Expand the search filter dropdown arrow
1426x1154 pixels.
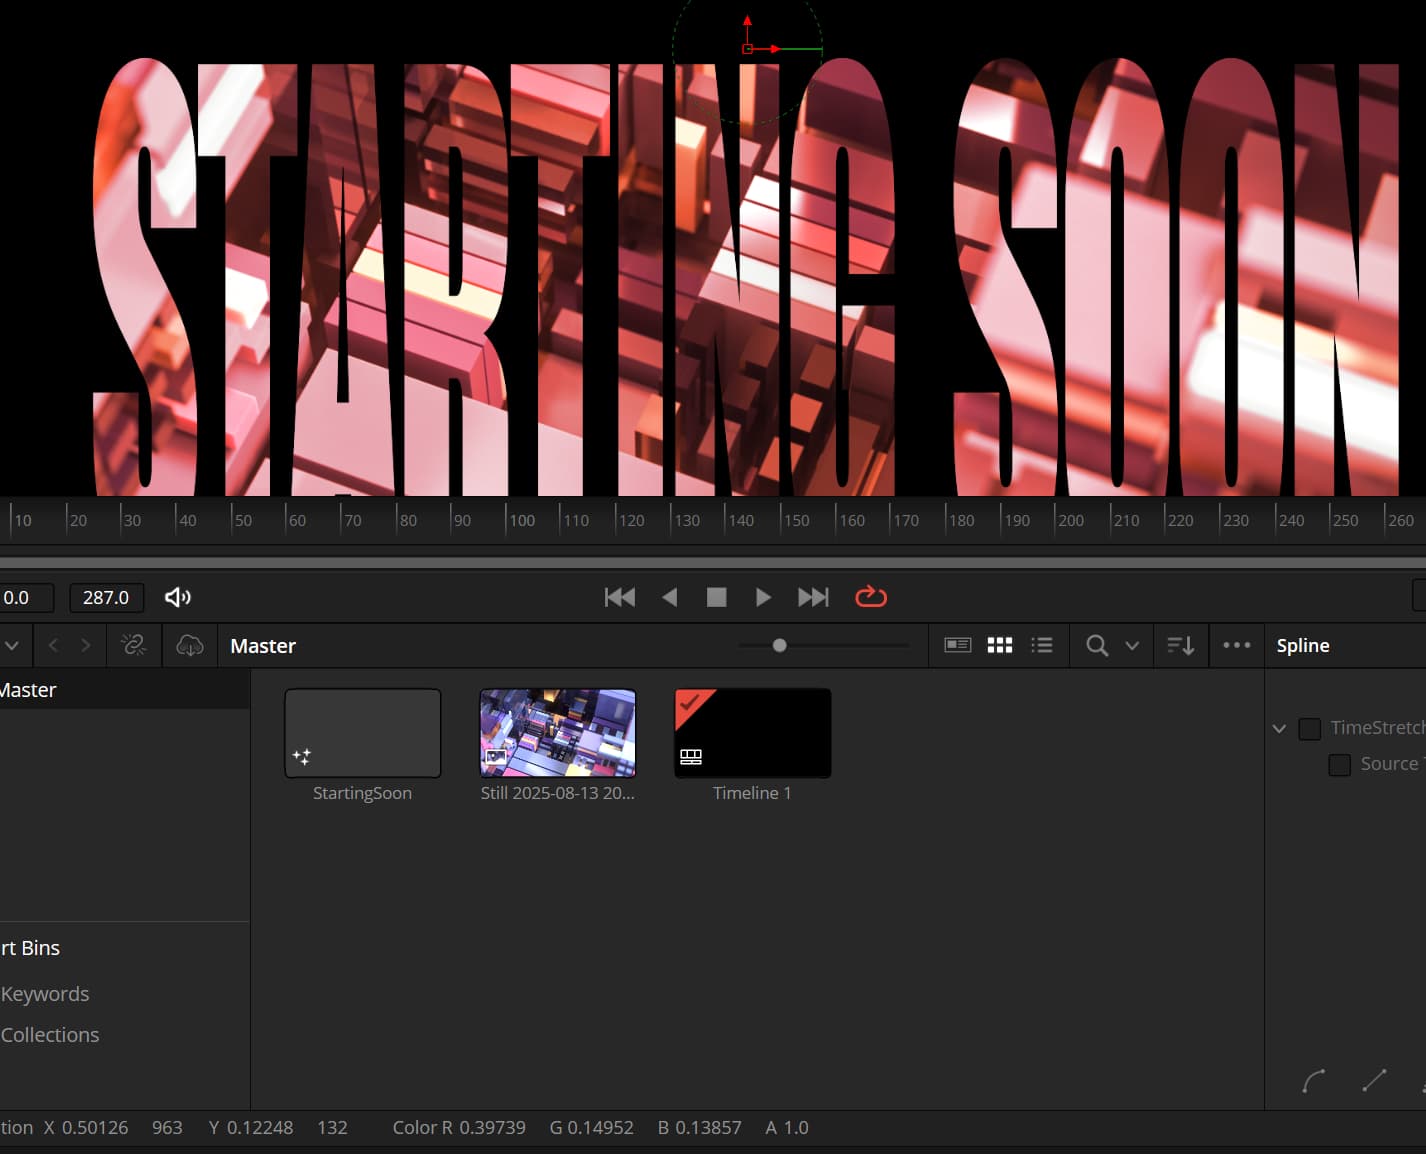click(x=1132, y=645)
